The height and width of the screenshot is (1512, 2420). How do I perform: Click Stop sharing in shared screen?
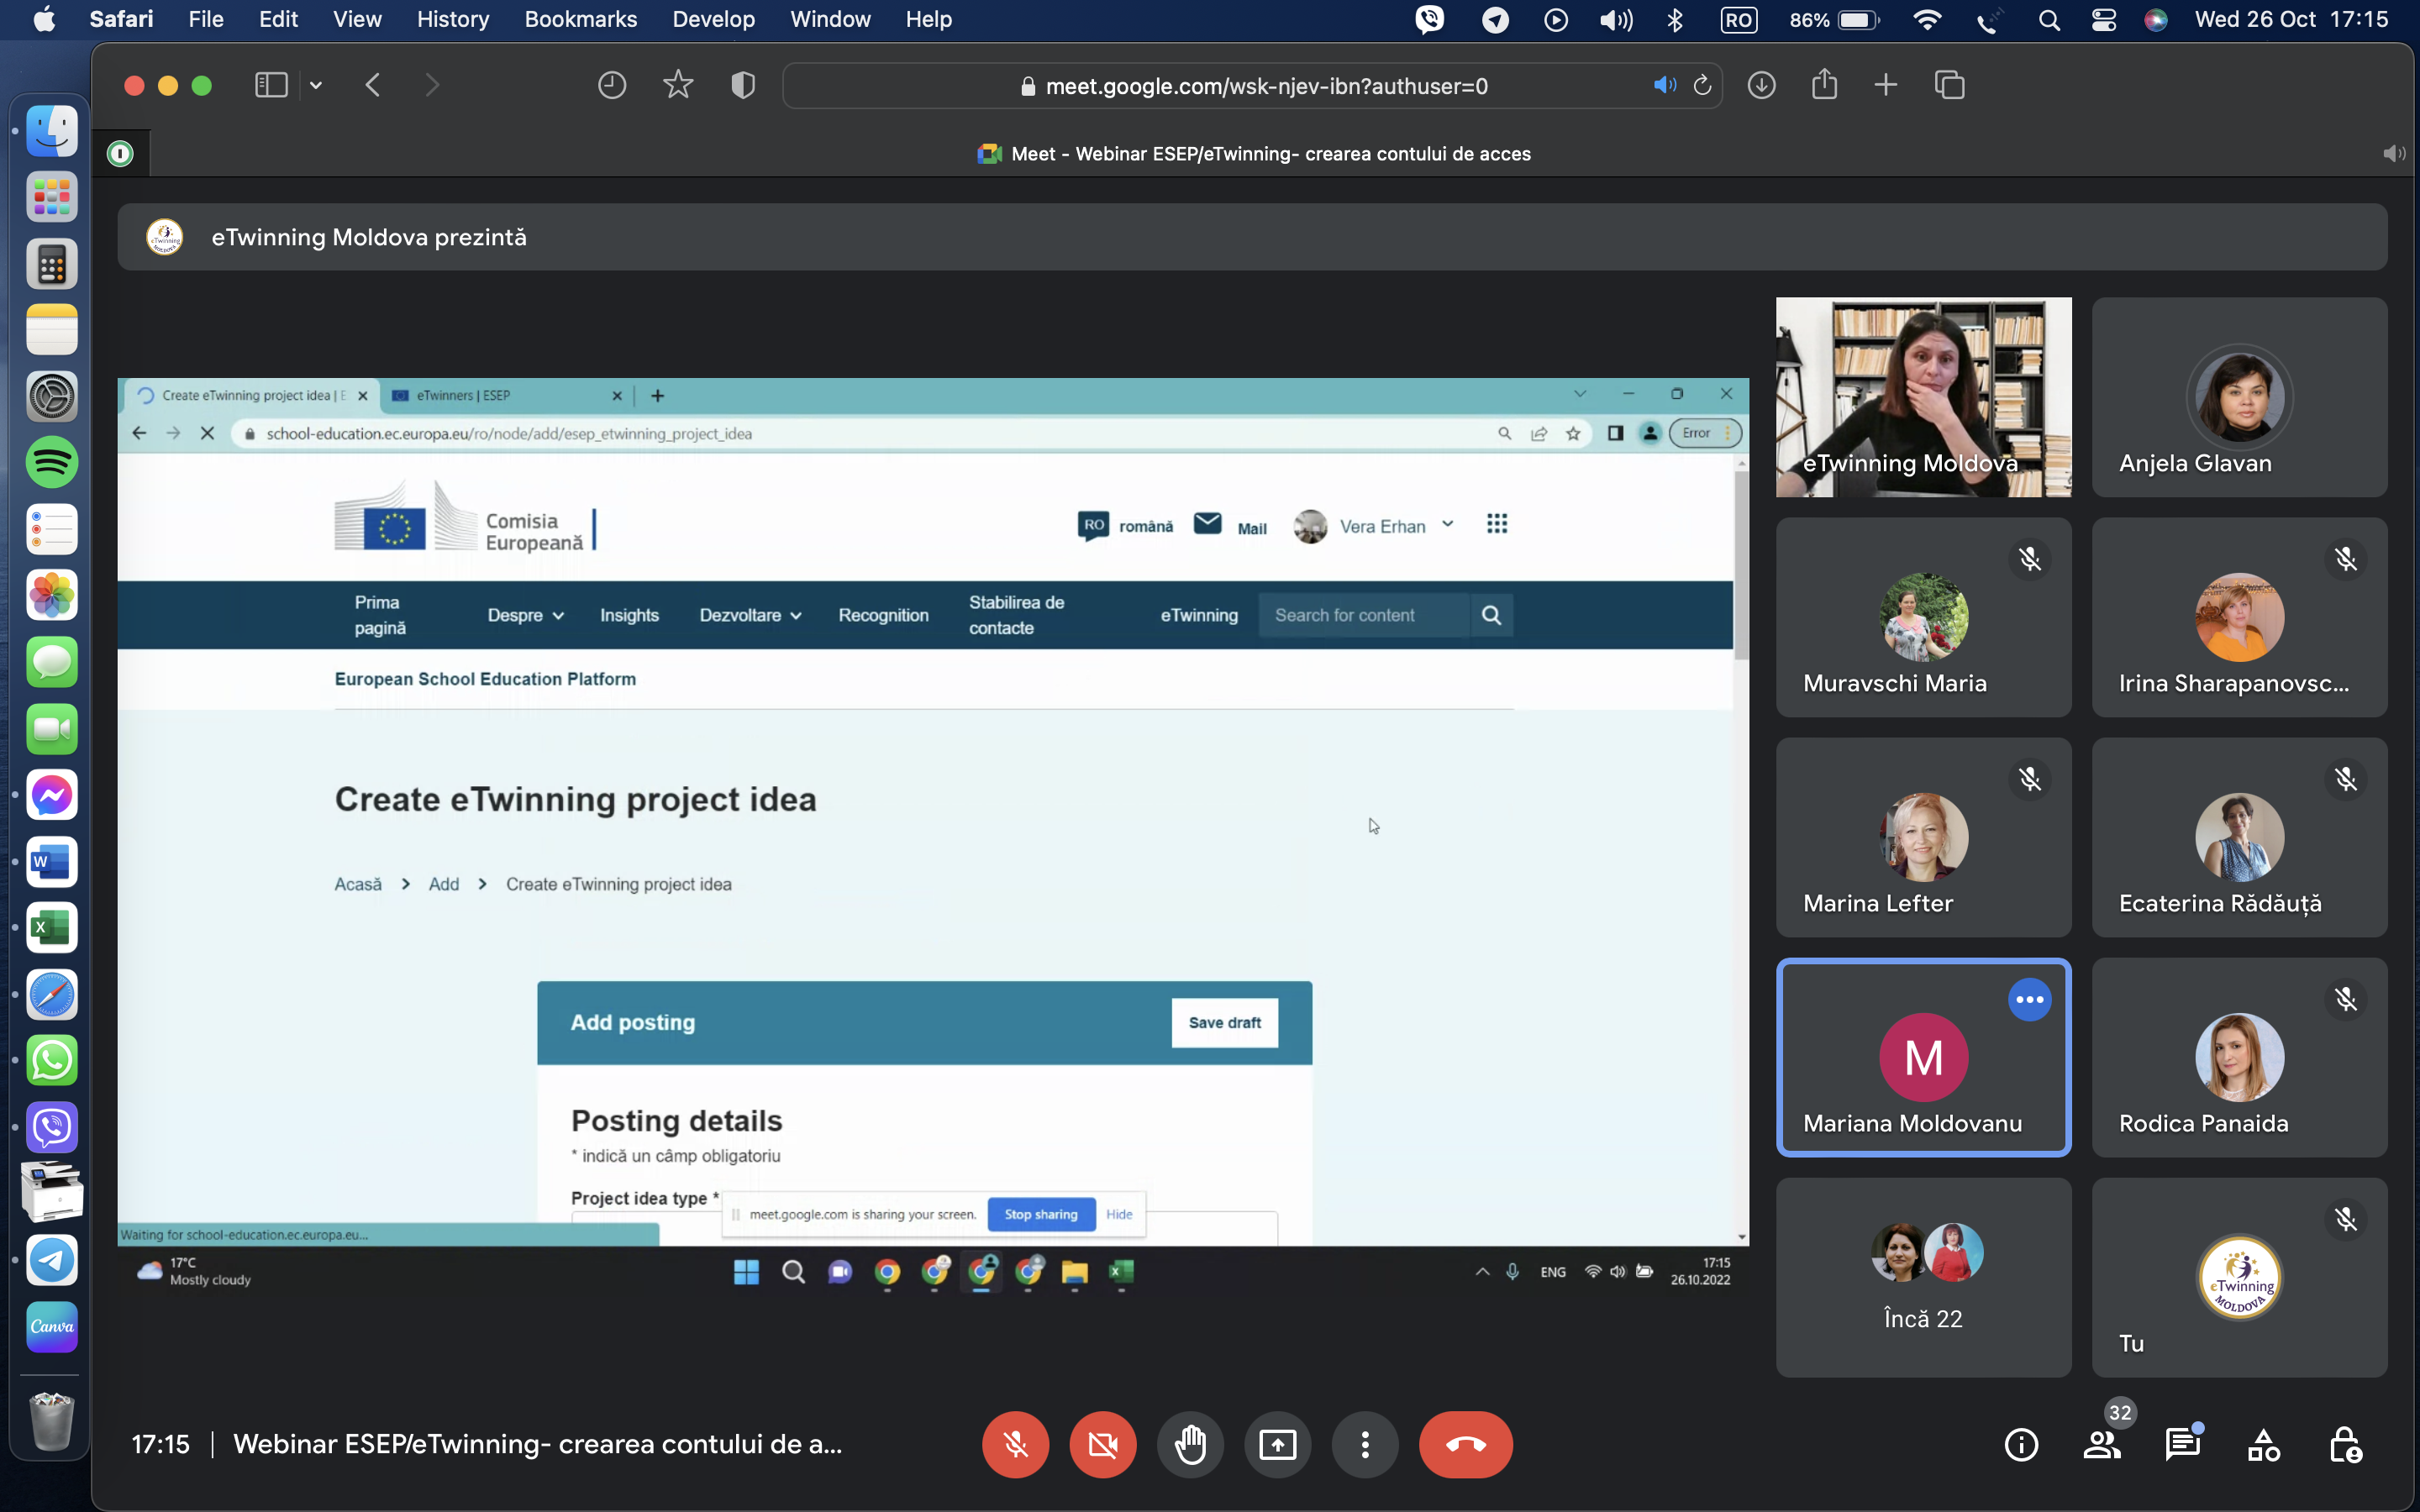pyautogui.click(x=1041, y=1214)
